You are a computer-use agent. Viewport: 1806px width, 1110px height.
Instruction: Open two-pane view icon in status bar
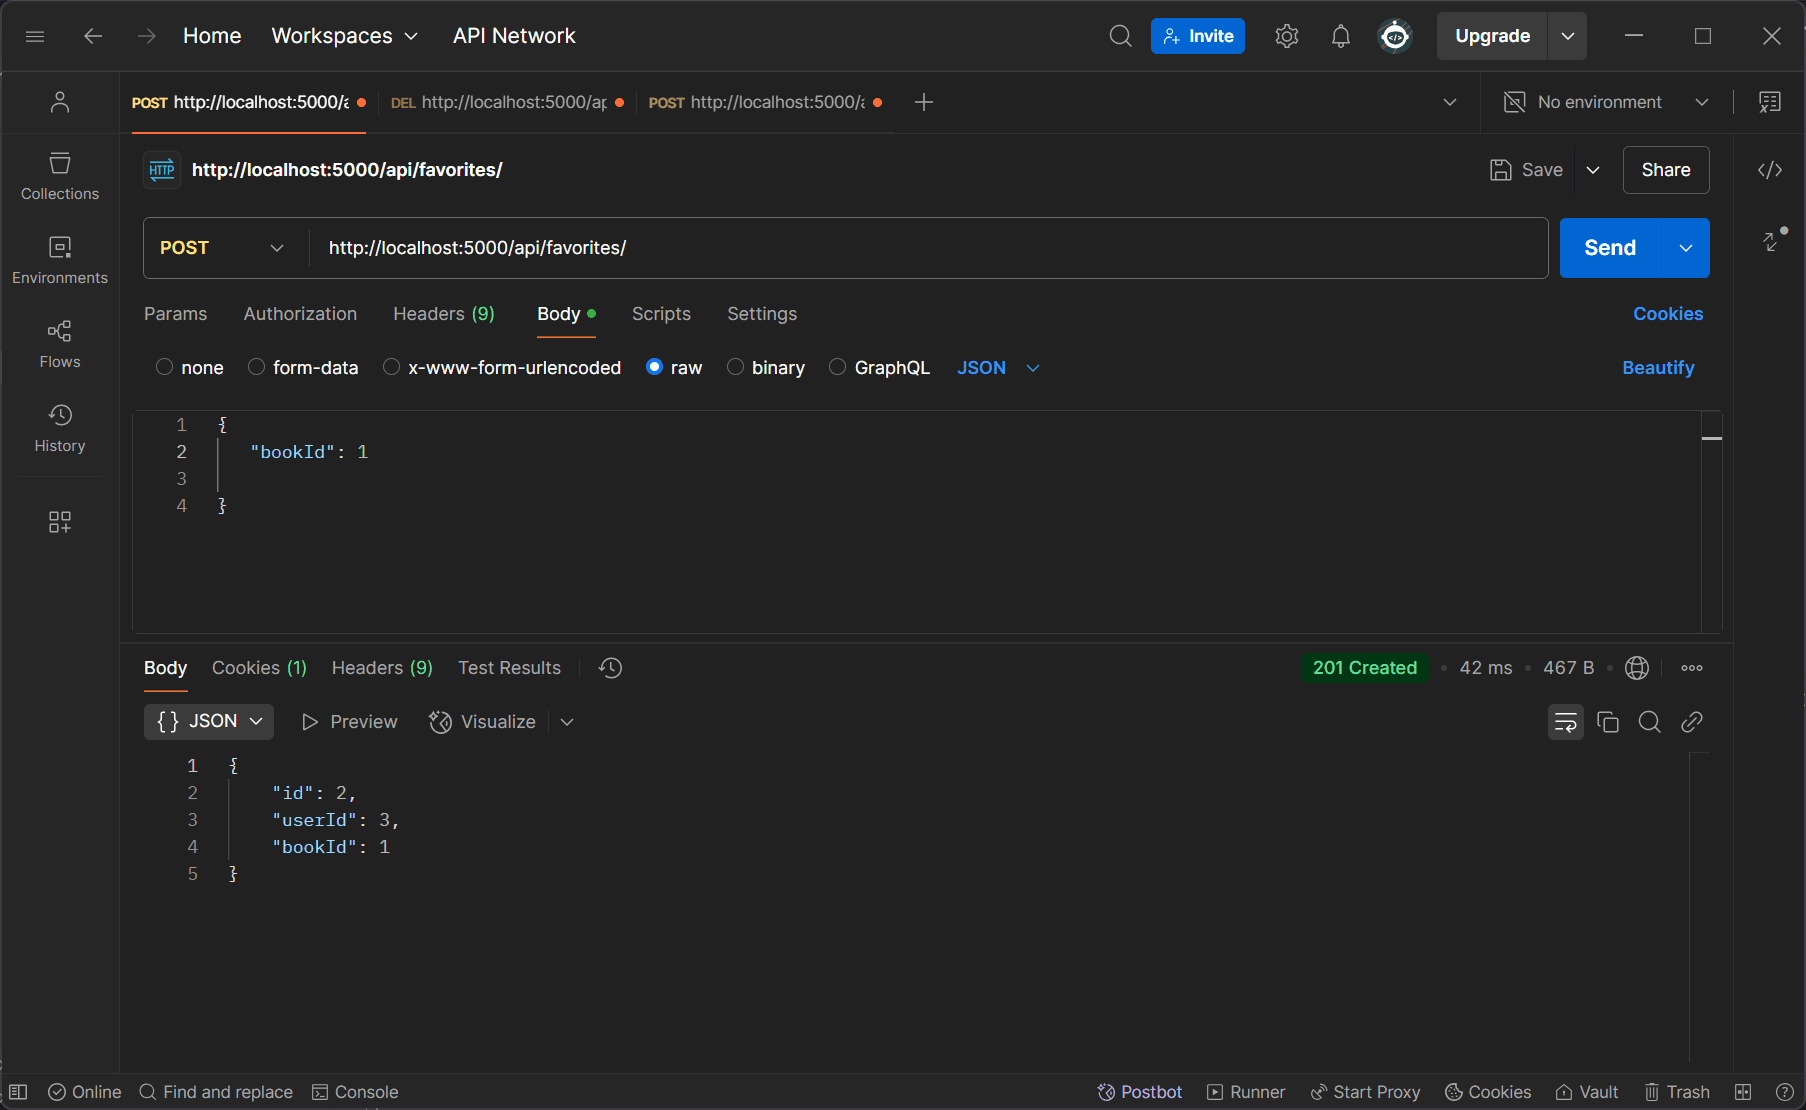pyautogui.click(x=1743, y=1092)
